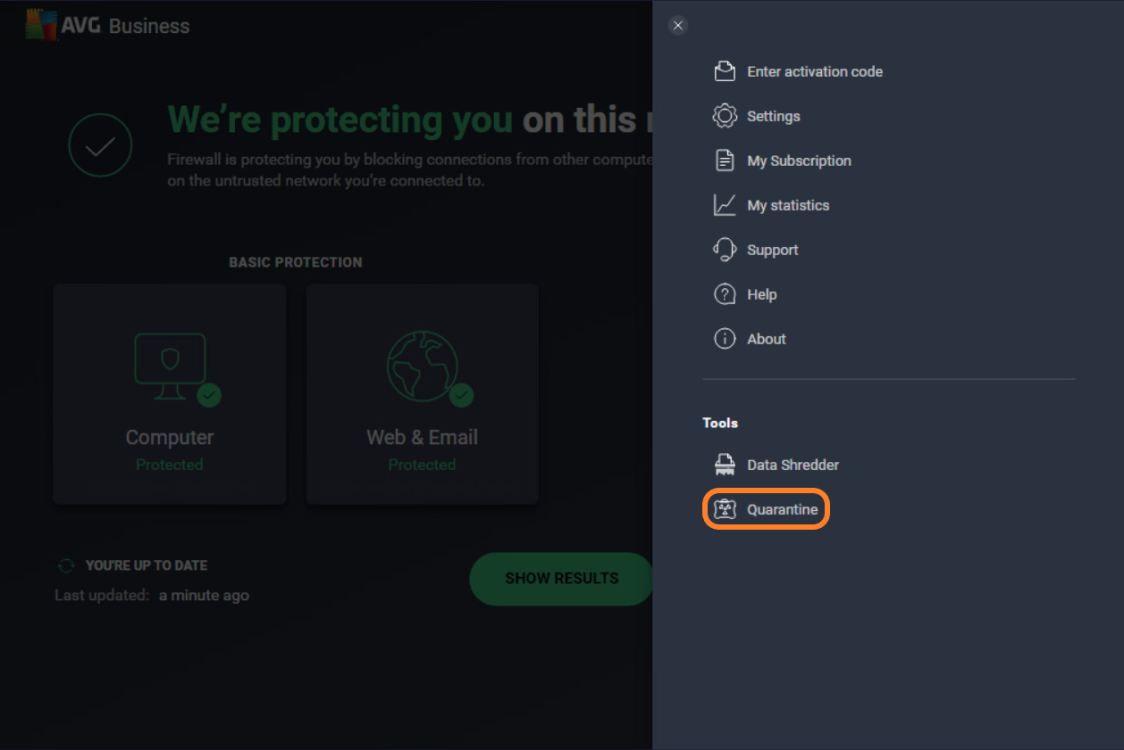This screenshot has width=1124, height=750.
Task: Open the Web & Email protection tile
Action: [x=422, y=393]
